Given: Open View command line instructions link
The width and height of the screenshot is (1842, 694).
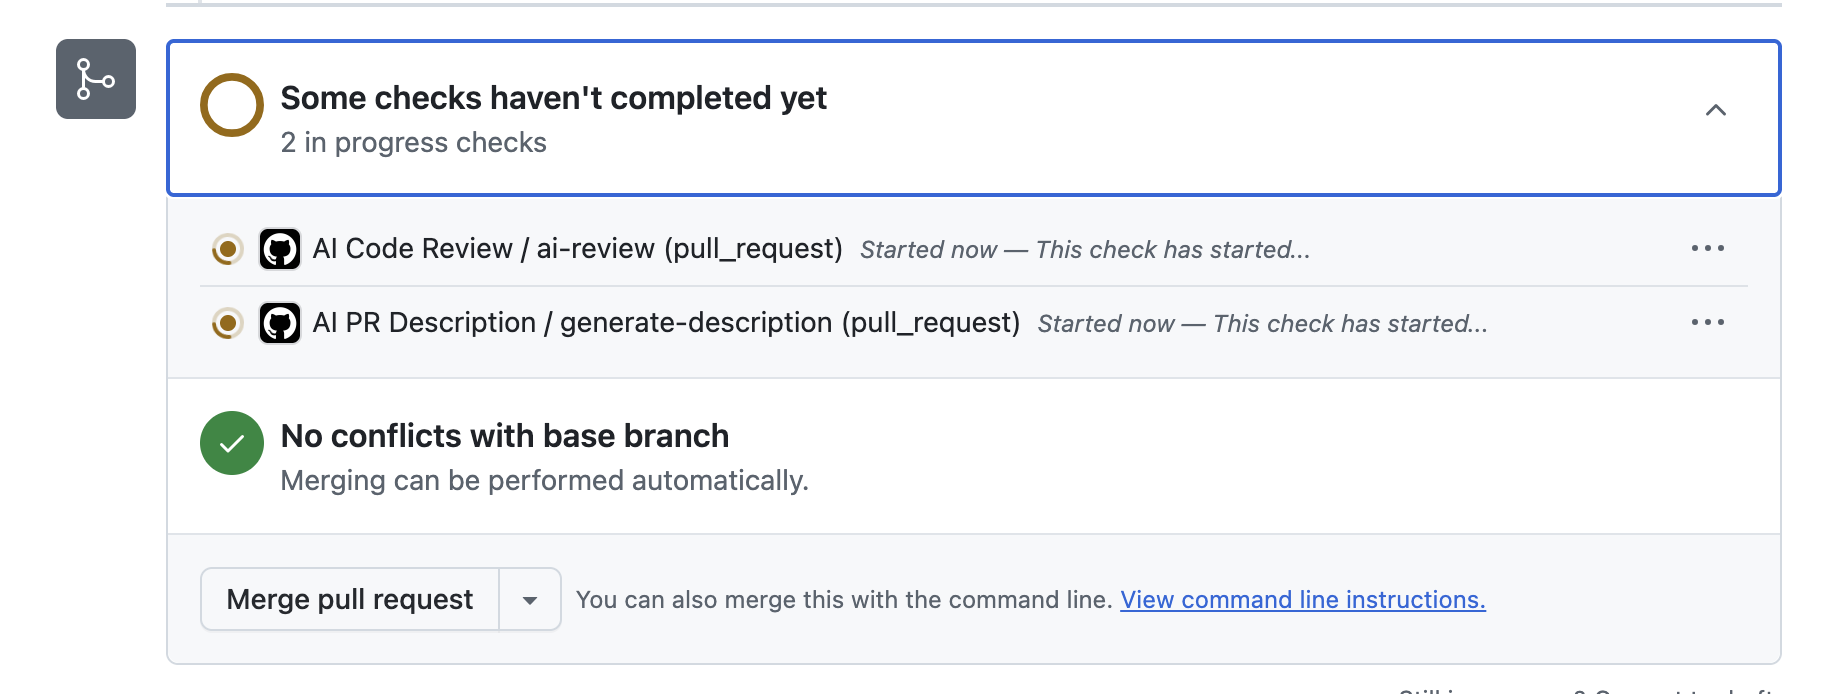Looking at the screenshot, I should tap(1302, 599).
